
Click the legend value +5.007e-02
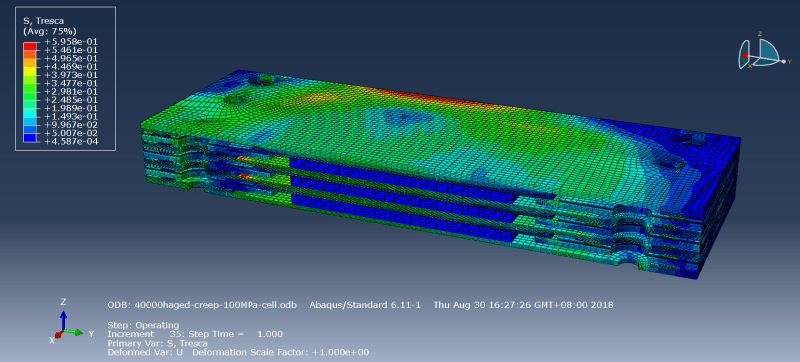(x=72, y=133)
